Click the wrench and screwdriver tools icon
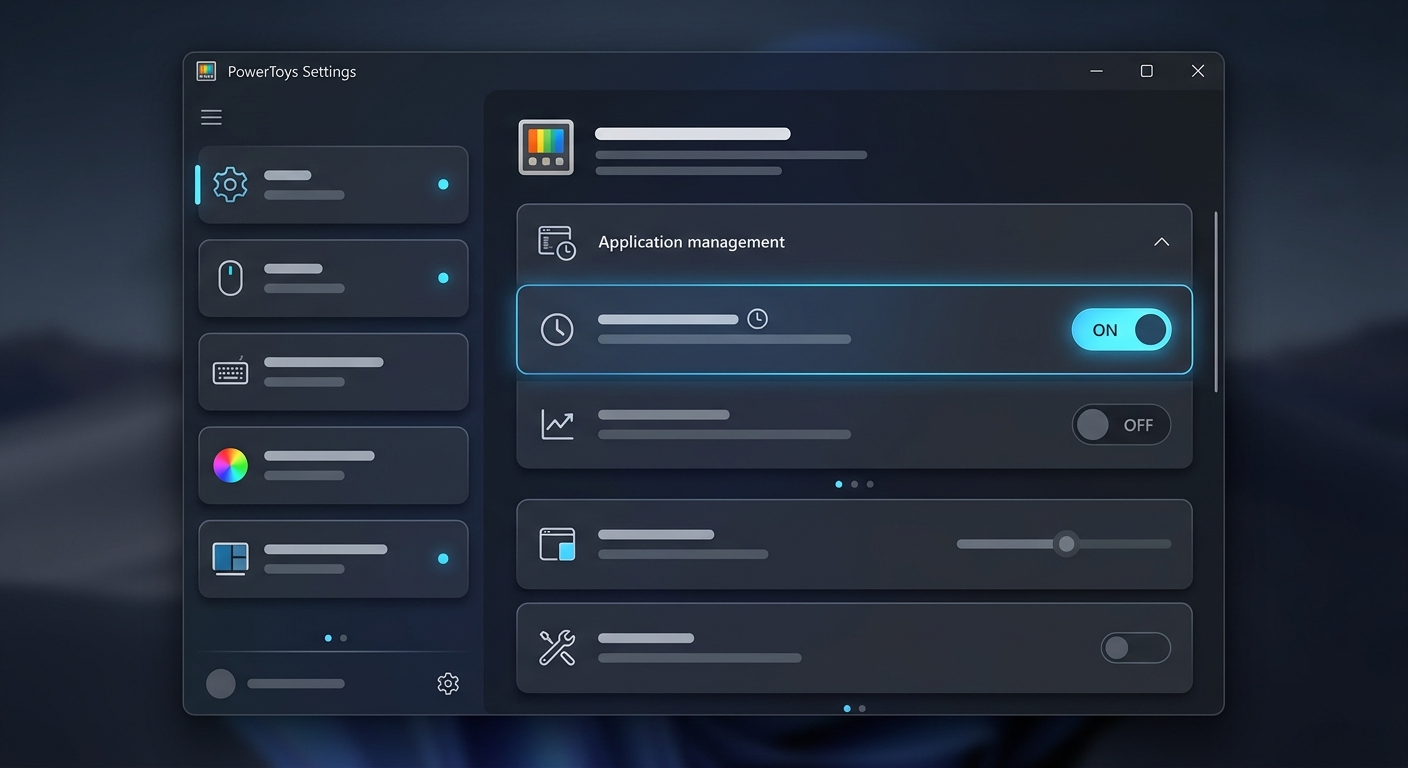Image resolution: width=1408 pixels, height=768 pixels. [x=557, y=648]
